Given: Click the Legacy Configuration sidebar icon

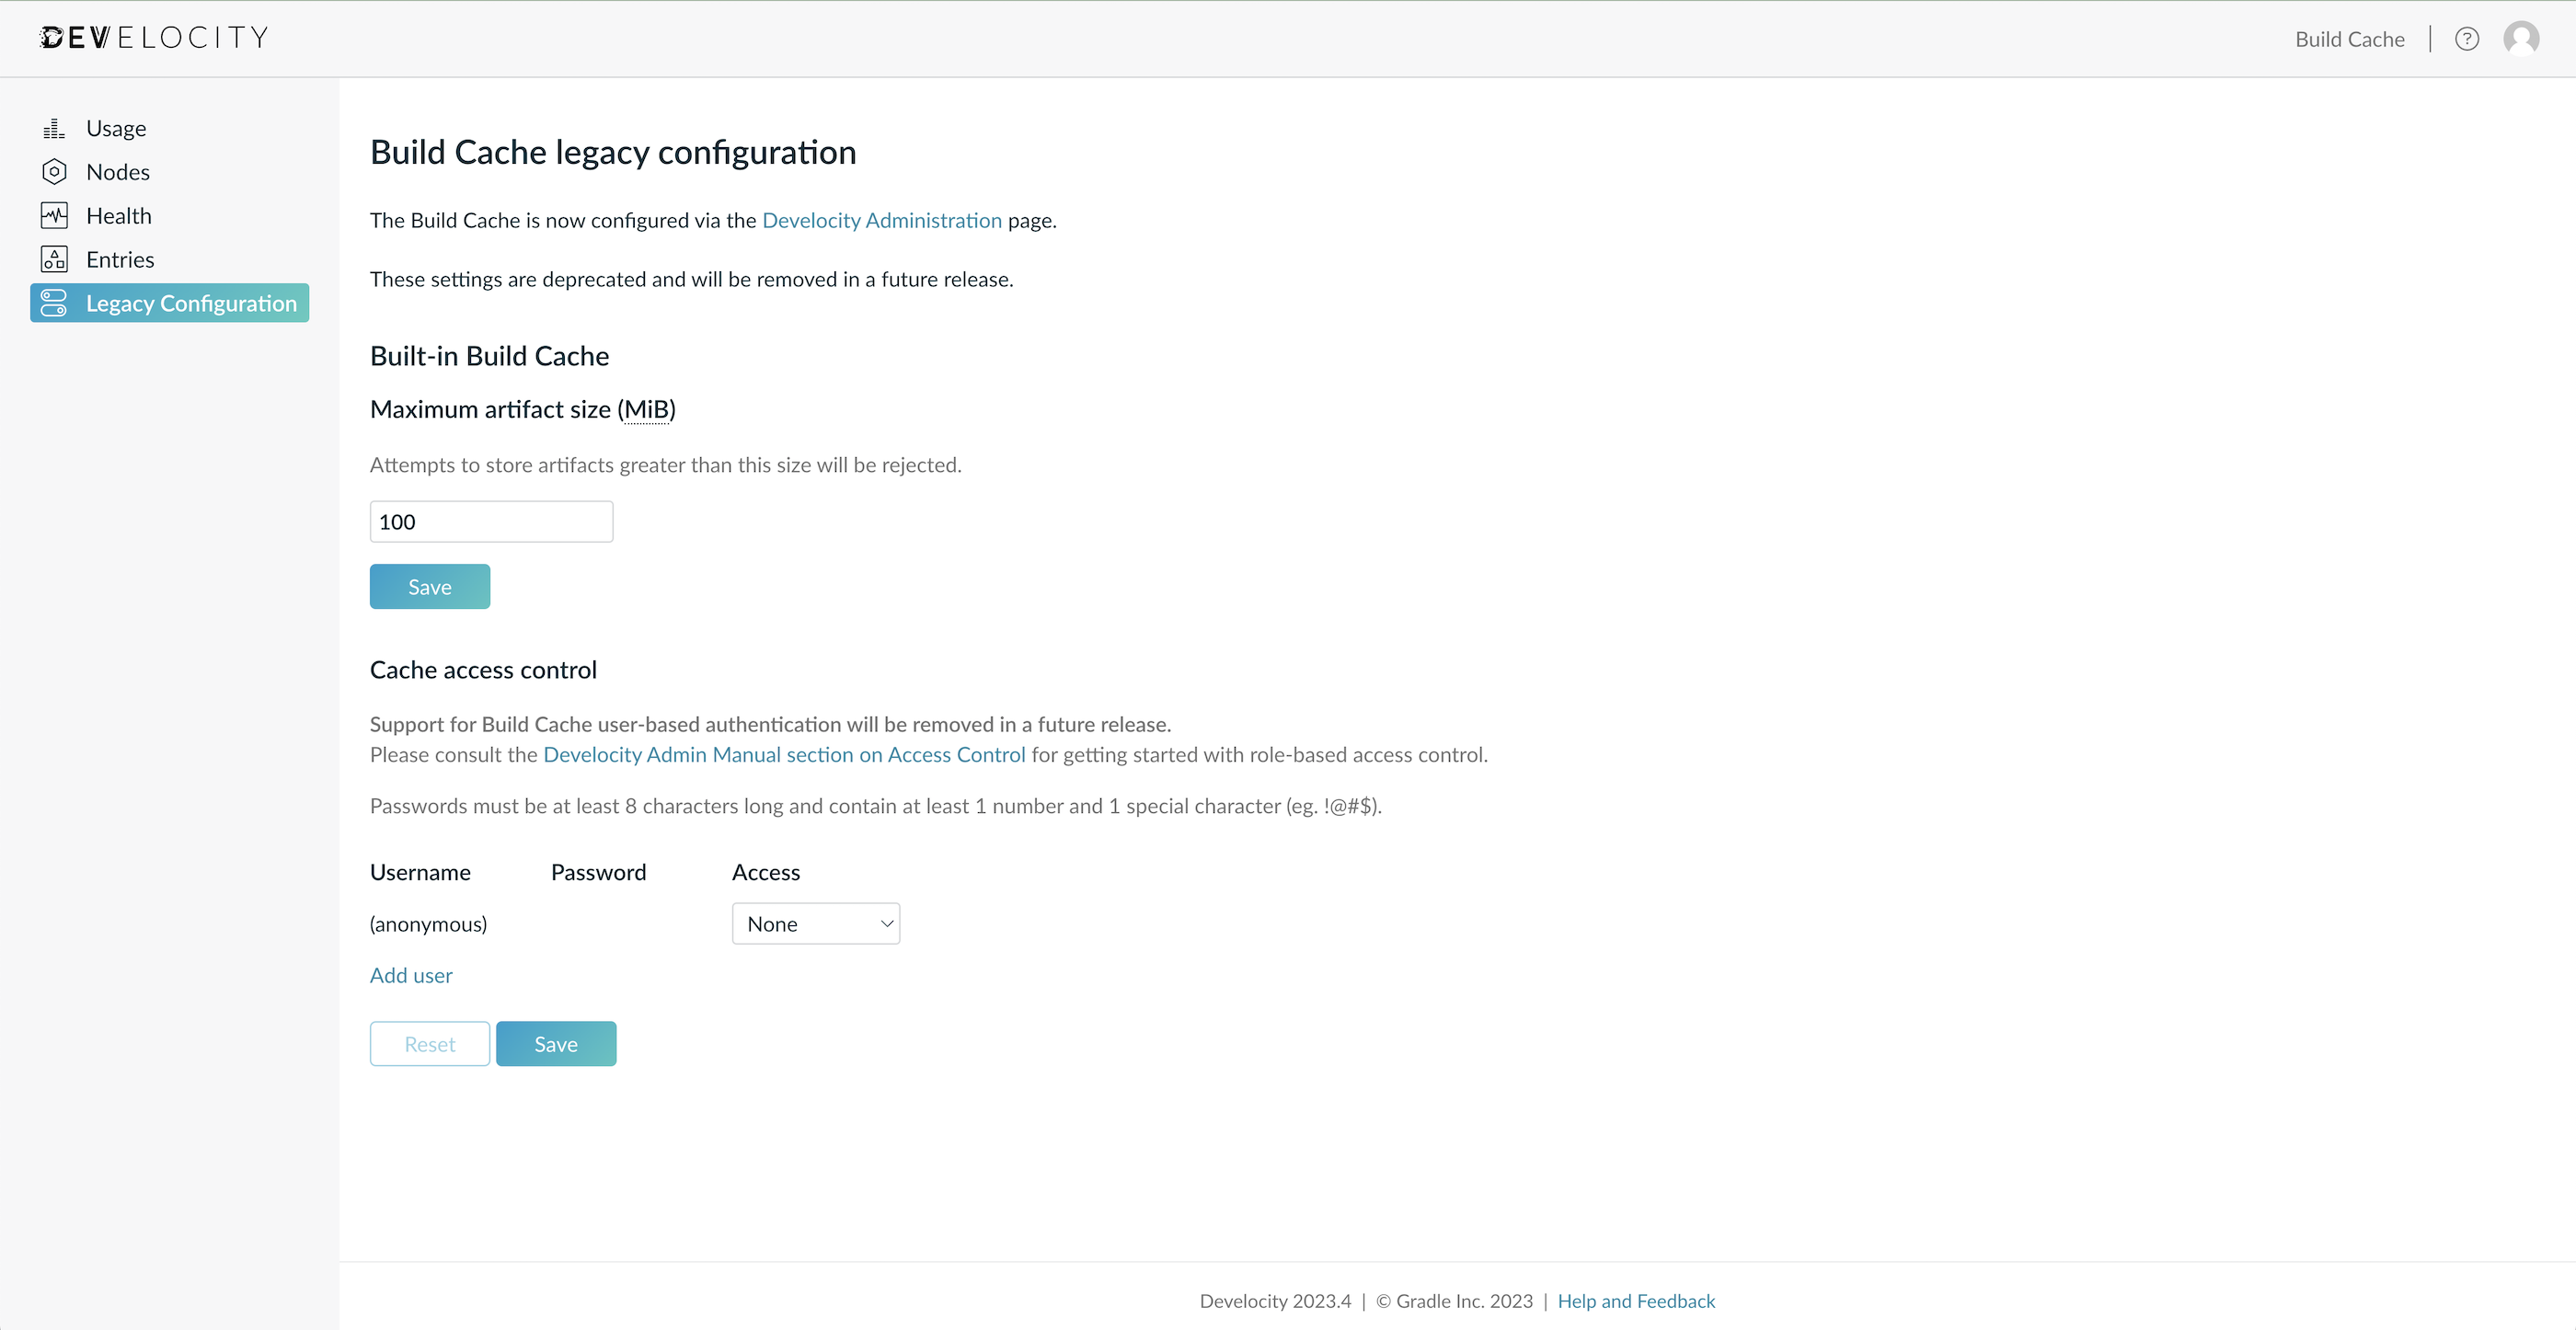Looking at the screenshot, I should tap(54, 303).
